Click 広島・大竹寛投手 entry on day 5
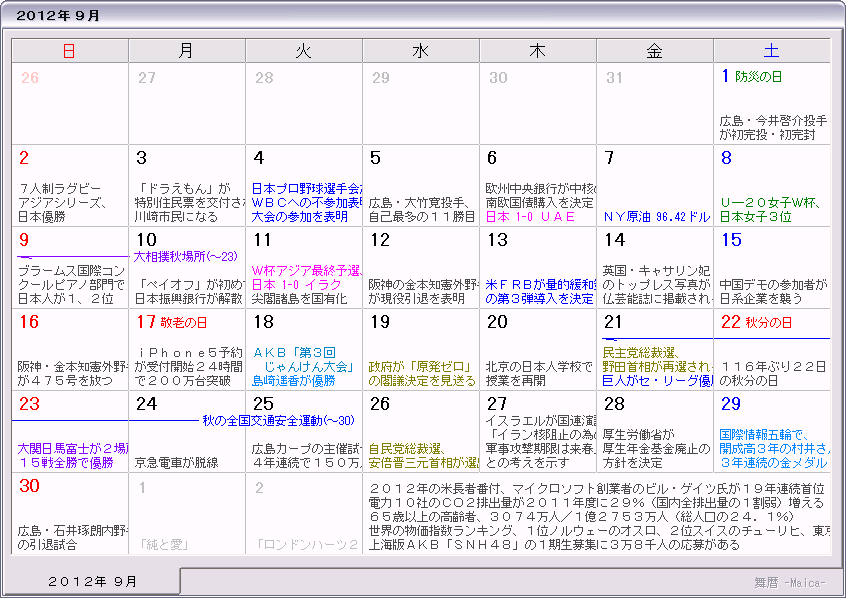 point(421,209)
